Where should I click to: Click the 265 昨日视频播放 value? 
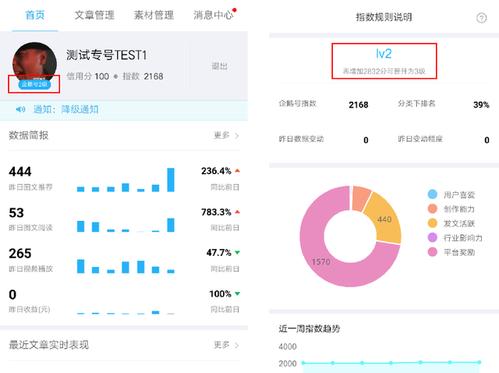click(x=20, y=254)
